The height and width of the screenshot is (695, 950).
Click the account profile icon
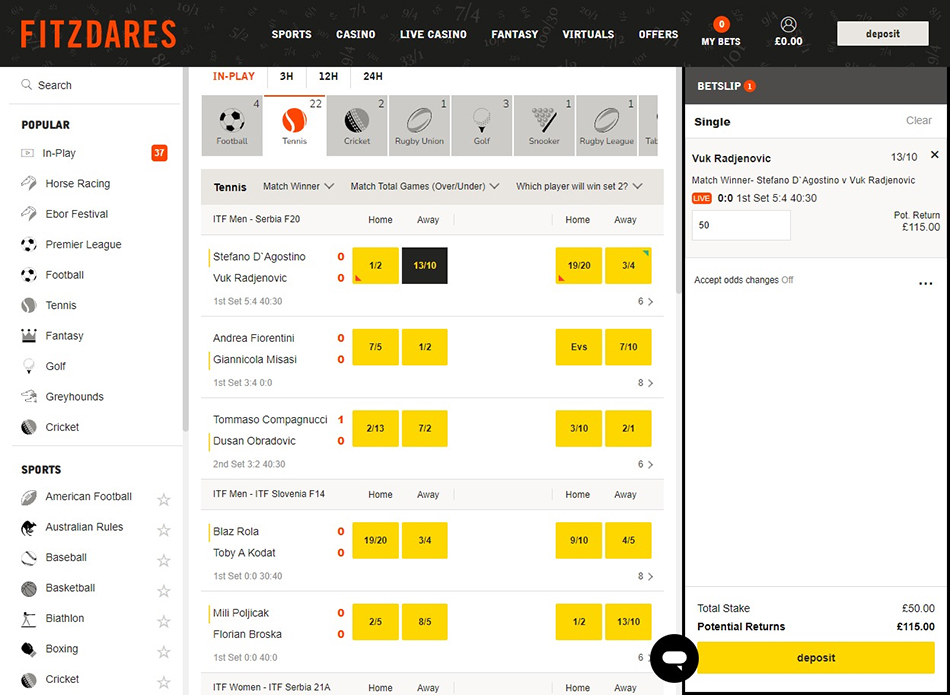788,24
